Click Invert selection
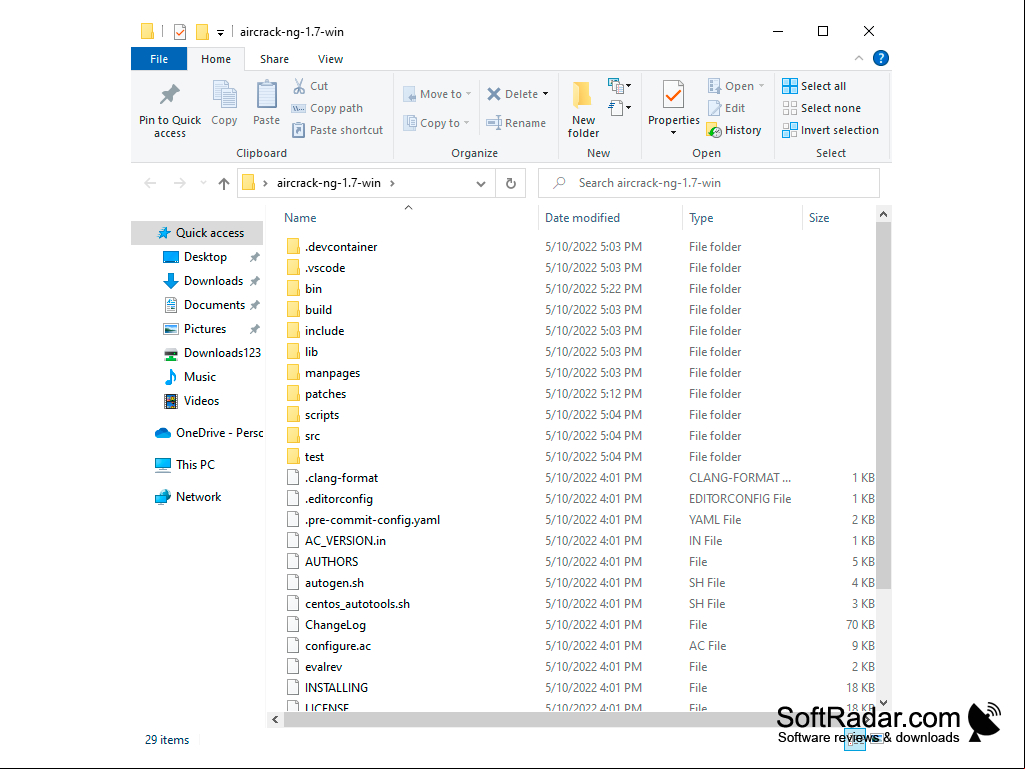The width and height of the screenshot is (1025, 769). tap(831, 130)
